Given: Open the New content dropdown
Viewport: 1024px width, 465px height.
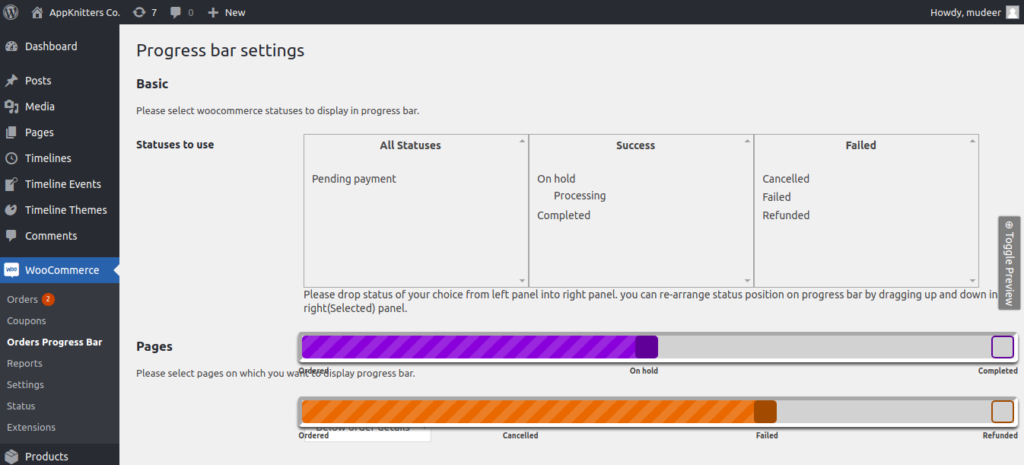Looking at the screenshot, I should pos(226,12).
